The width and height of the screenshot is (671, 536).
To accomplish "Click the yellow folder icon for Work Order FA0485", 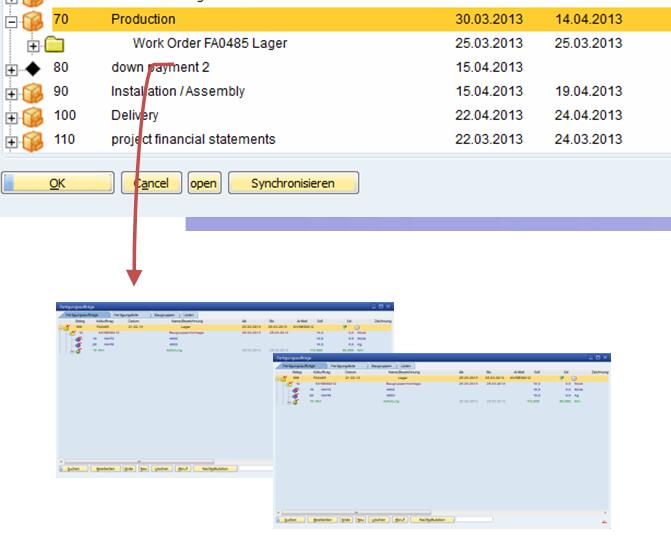I will coord(54,44).
